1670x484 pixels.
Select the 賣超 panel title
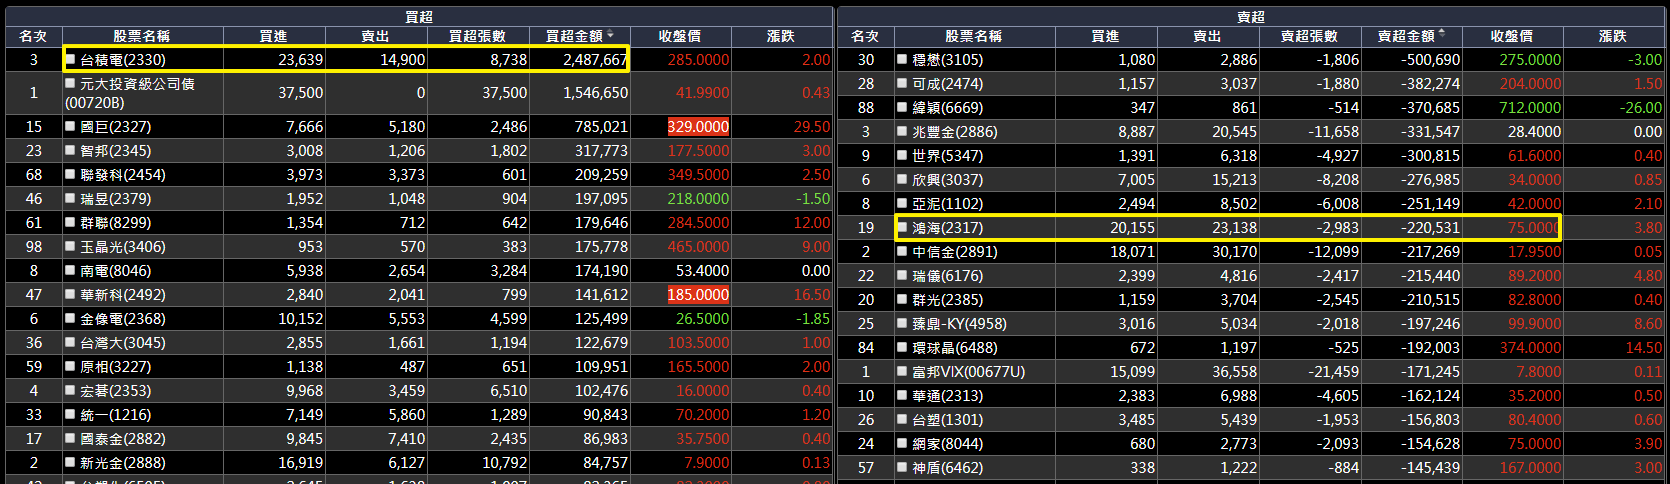tap(1251, 17)
